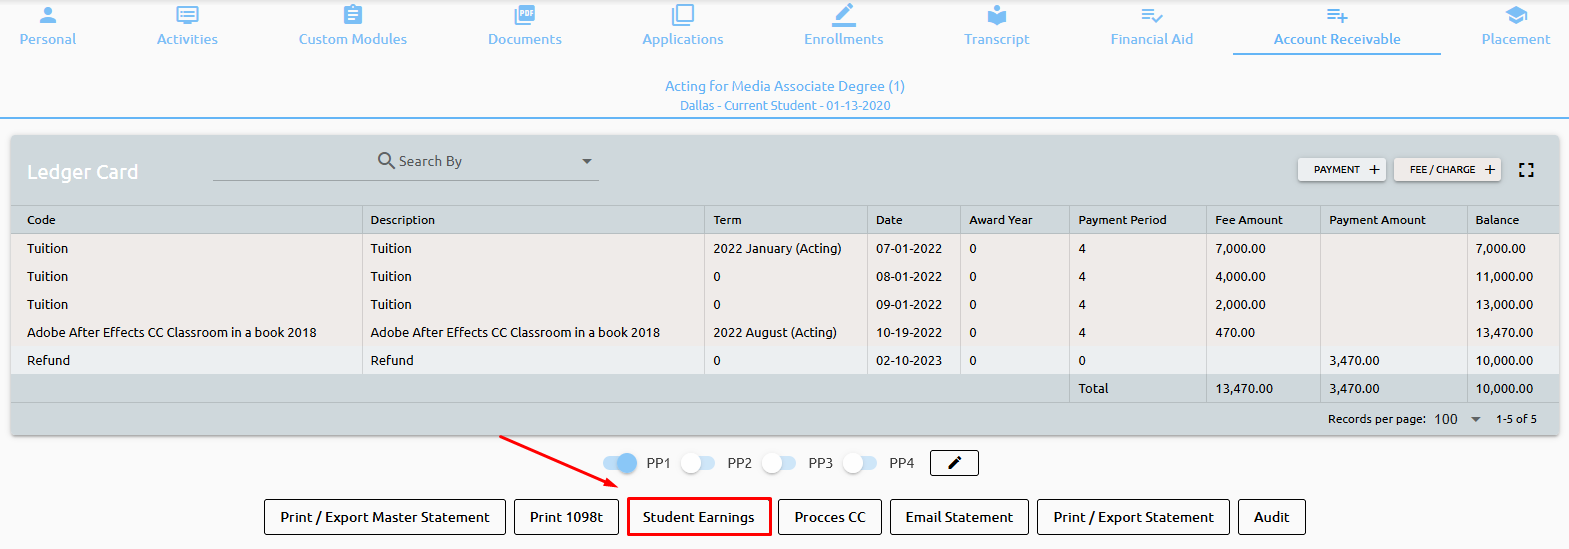This screenshot has width=1569, height=549.
Task: Open the Documents PDF icon
Action: [524, 15]
